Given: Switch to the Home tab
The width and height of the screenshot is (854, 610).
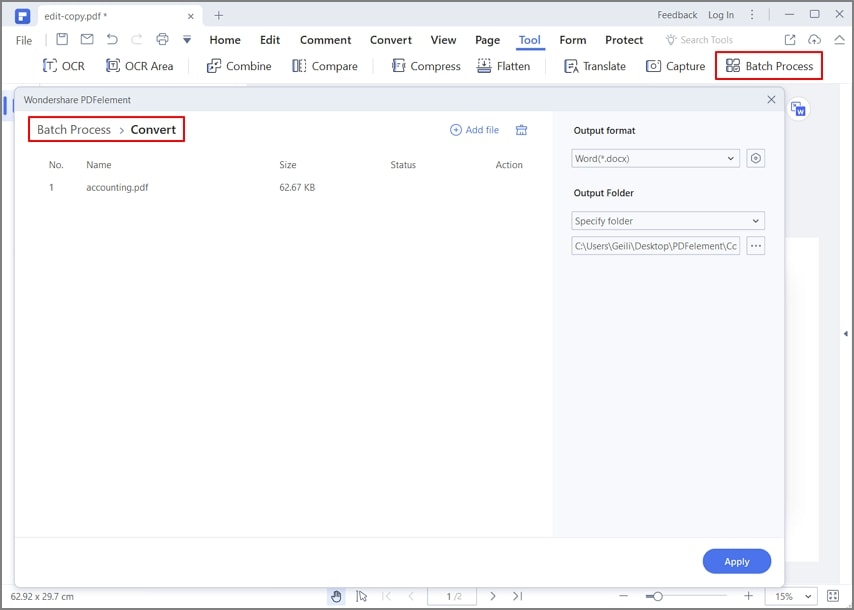Looking at the screenshot, I should 225,40.
